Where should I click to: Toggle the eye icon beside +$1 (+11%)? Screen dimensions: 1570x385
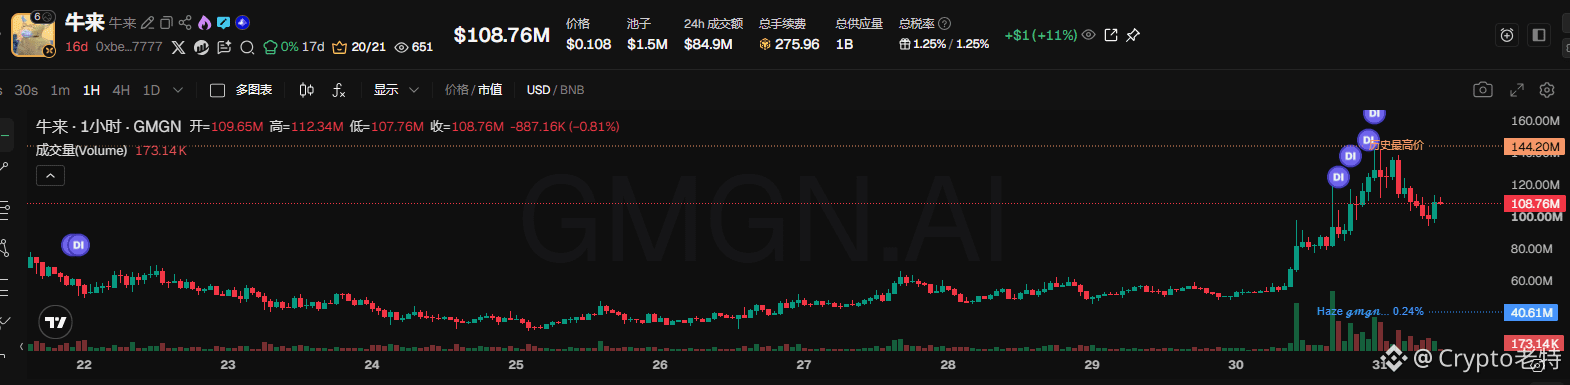1089,35
